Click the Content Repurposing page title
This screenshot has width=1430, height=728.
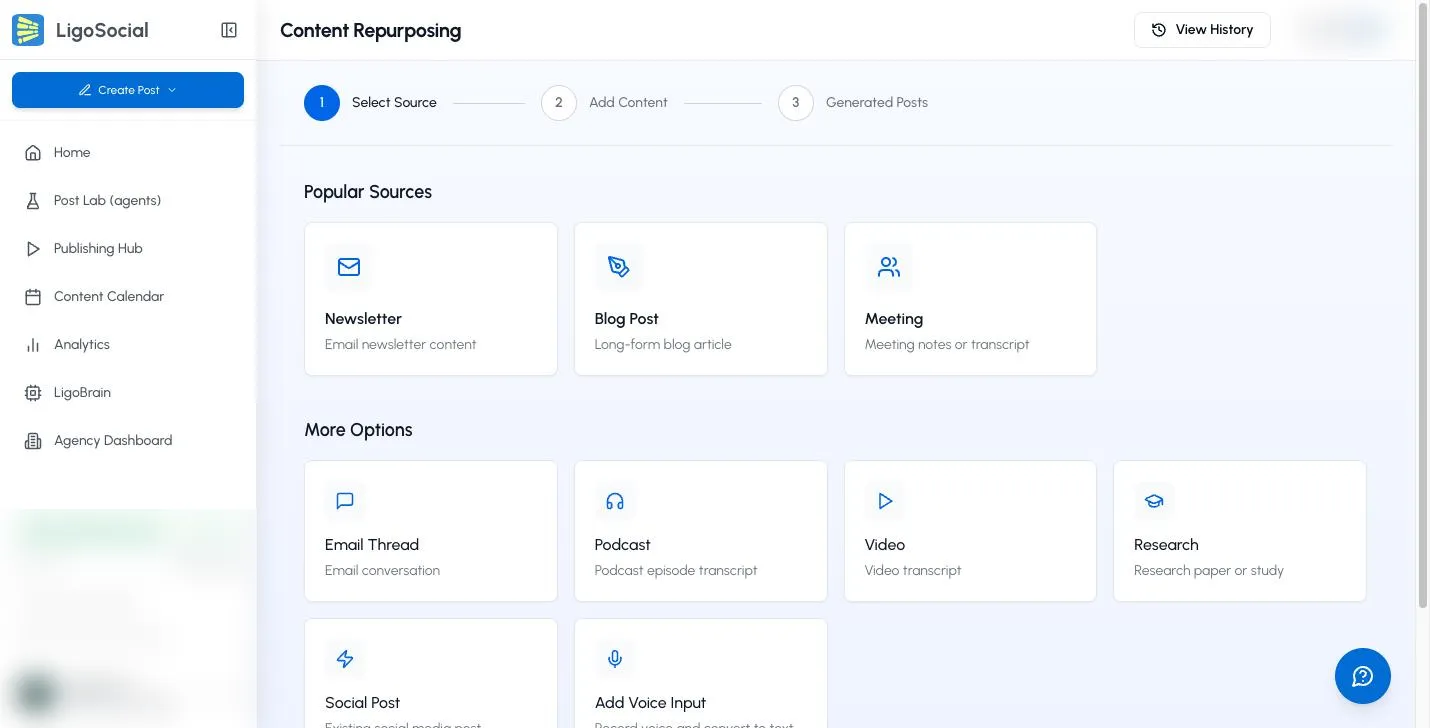pyautogui.click(x=371, y=30)
